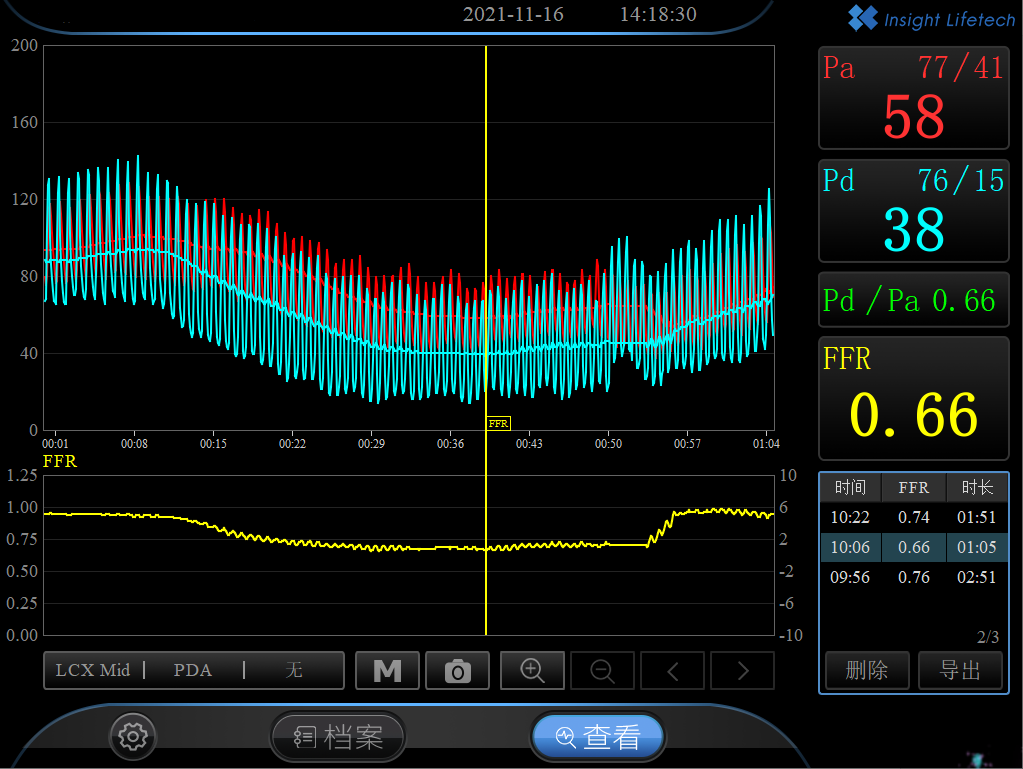Click the 时长 duration column header
Screen dimensions: 1023x769
point(977,487)
